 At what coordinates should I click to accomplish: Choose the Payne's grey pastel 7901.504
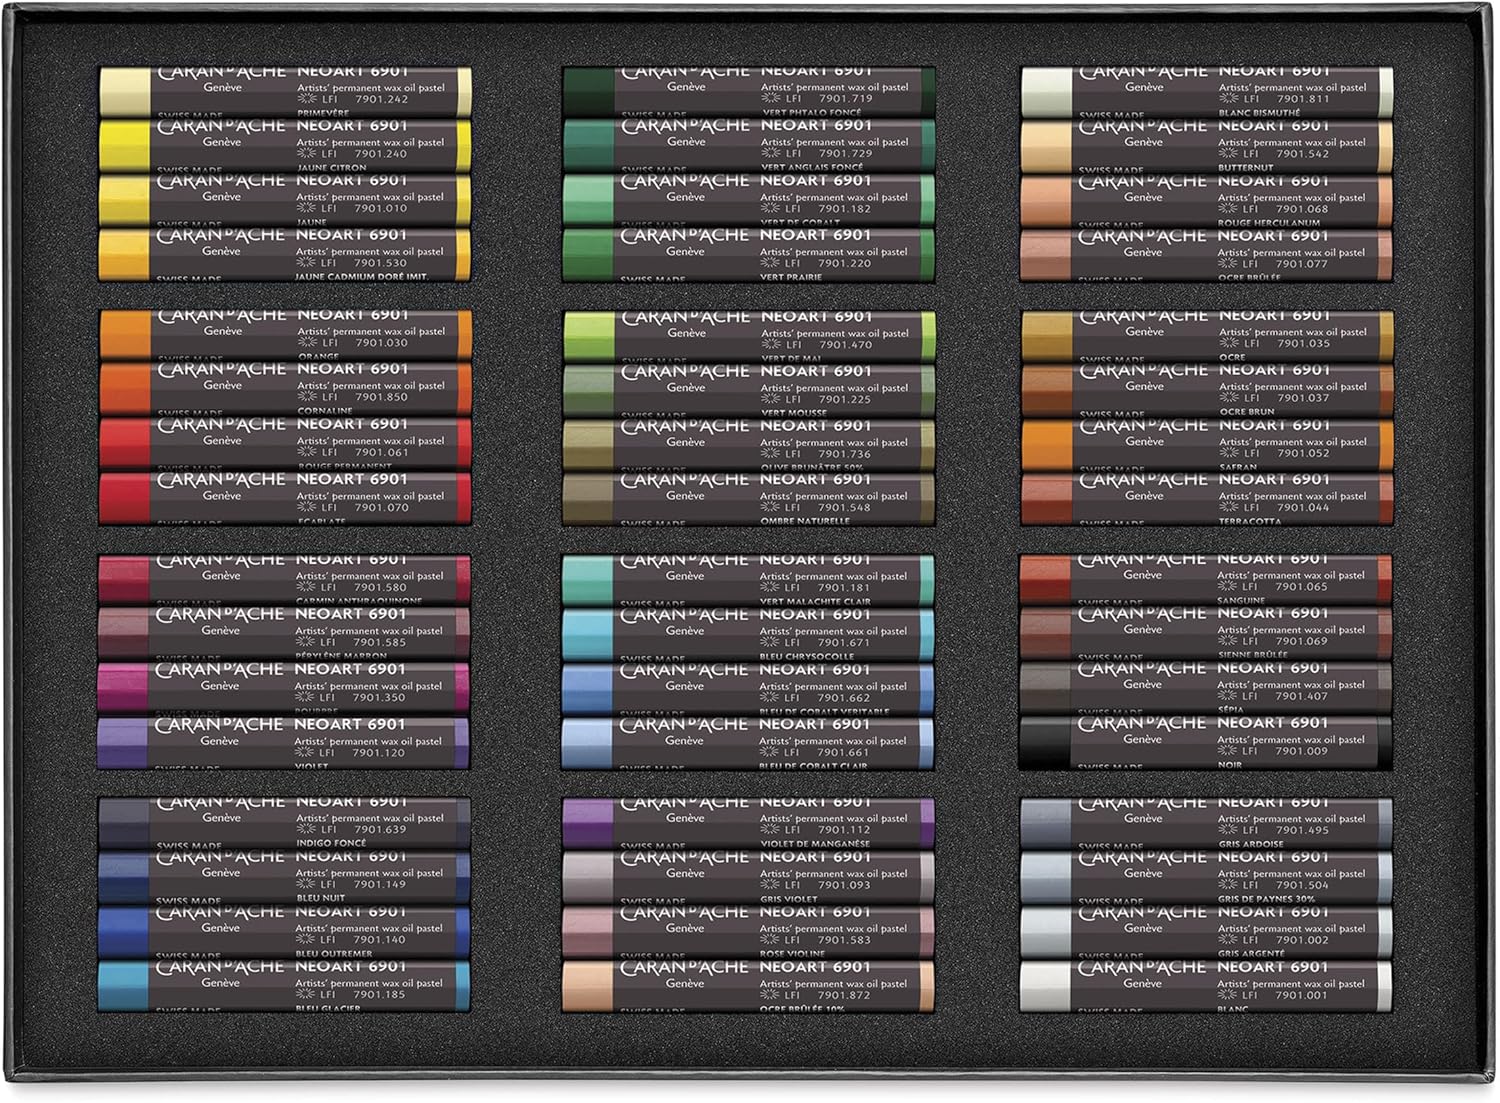coord(1207,877)
